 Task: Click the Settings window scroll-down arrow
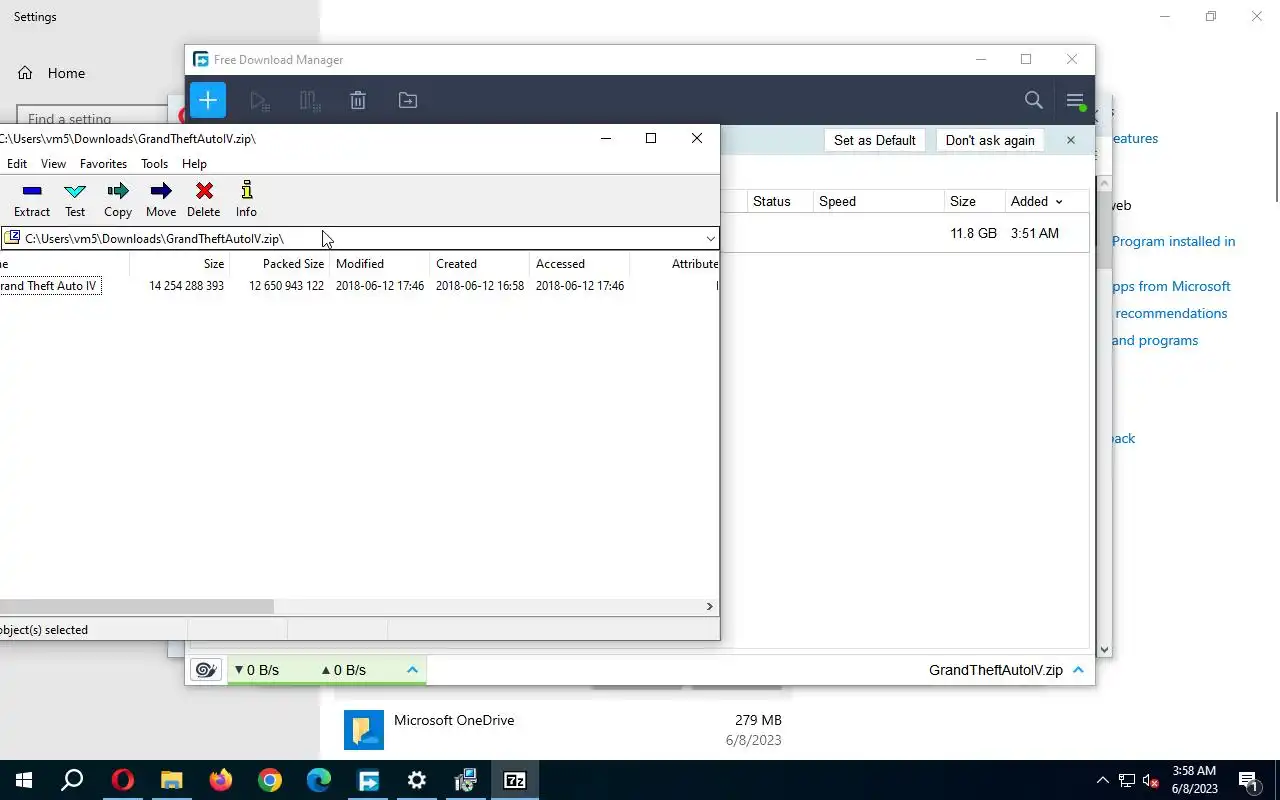(1105, 649)
